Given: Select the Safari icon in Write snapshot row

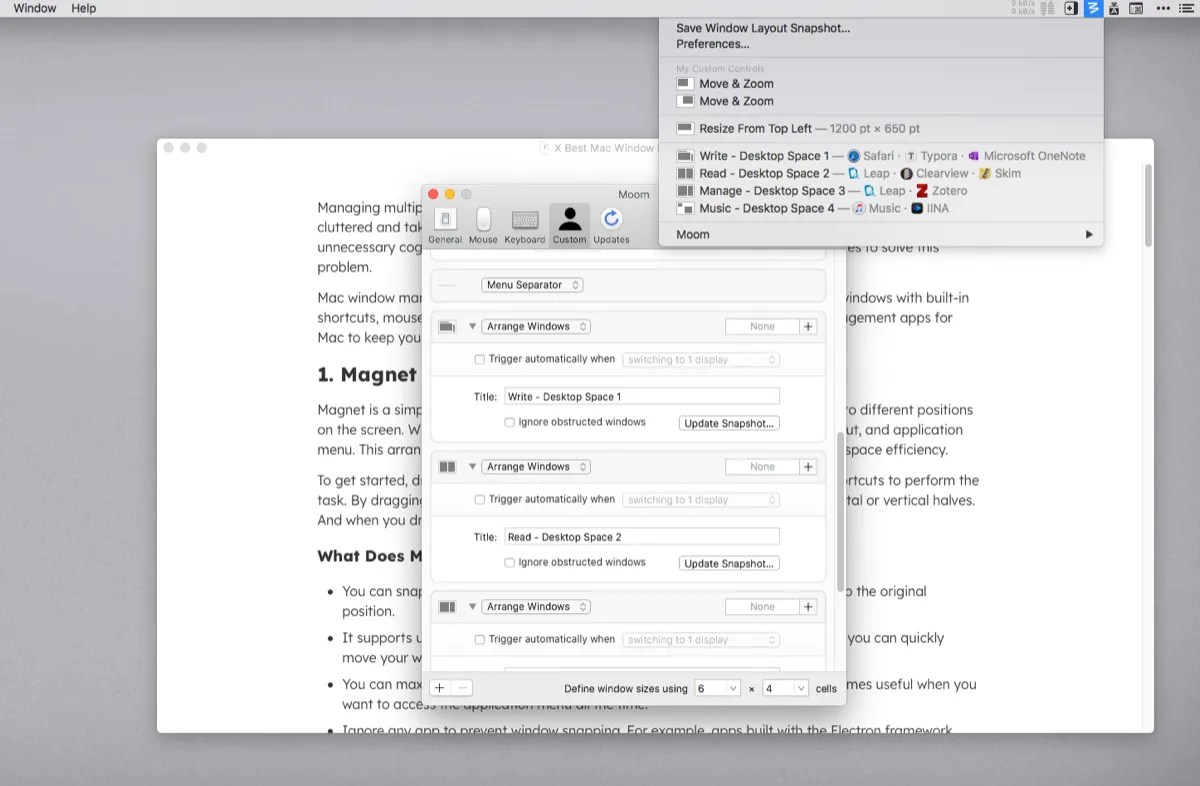Looking at the screenshot, I should pyautogui.click(x=852, y=156).
